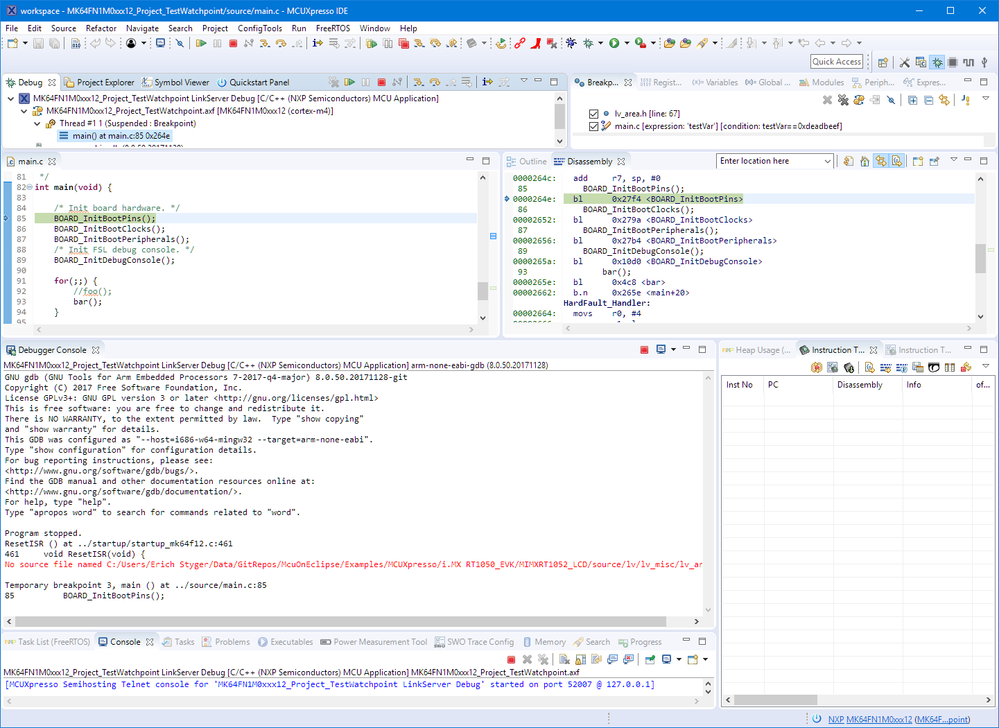Screen dimensions: 999x728
Task: Click the red Terminate button in main toolbar
Action: point(233,43)
